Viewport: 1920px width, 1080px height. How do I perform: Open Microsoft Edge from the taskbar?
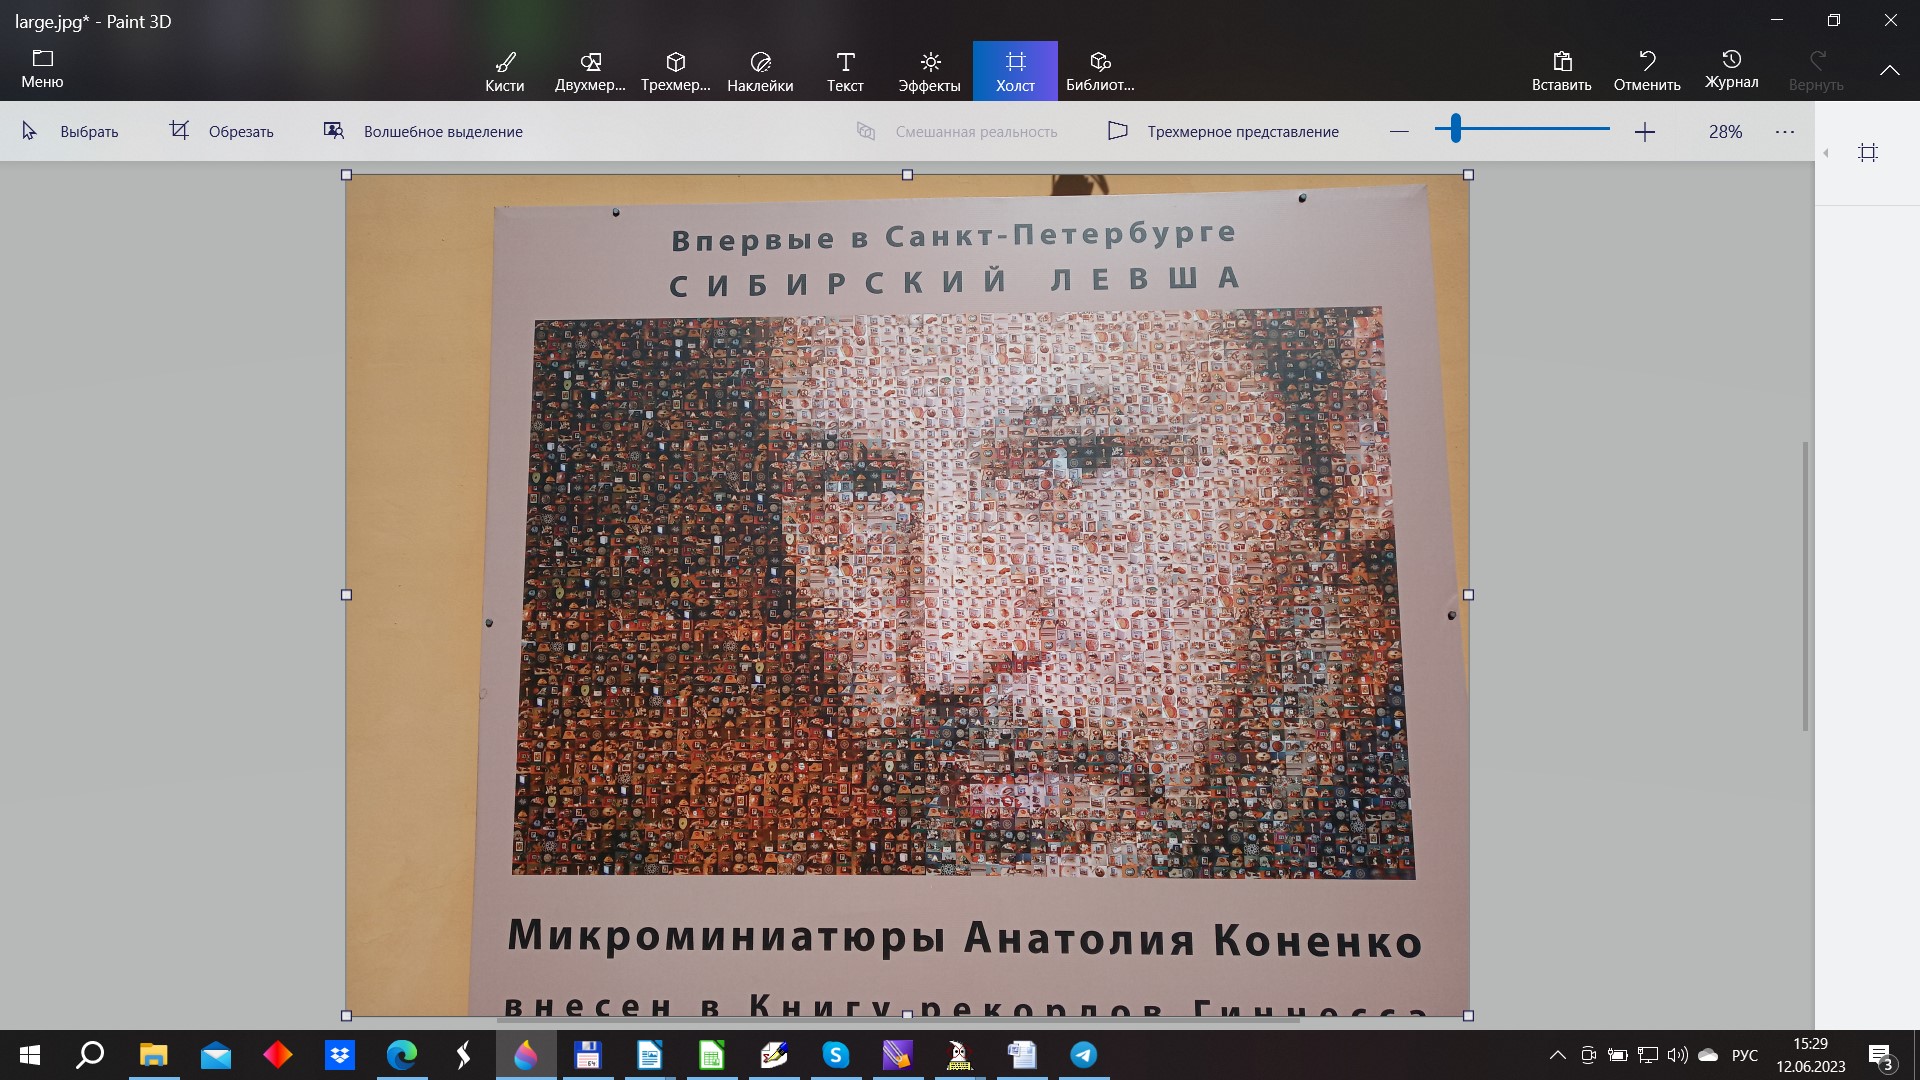[402, 1055]
